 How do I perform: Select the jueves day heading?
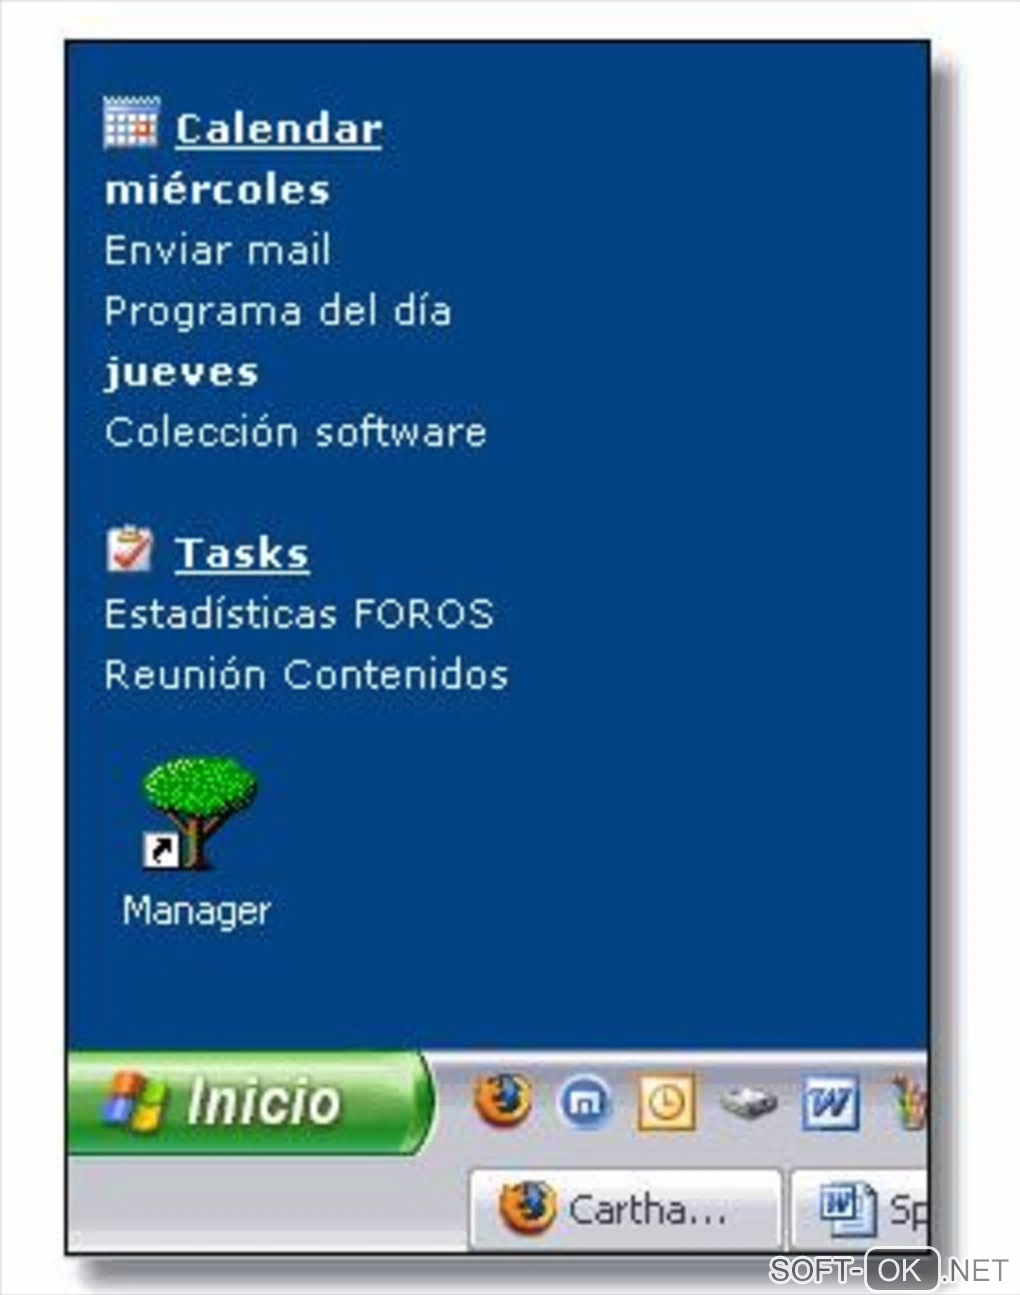181,373
